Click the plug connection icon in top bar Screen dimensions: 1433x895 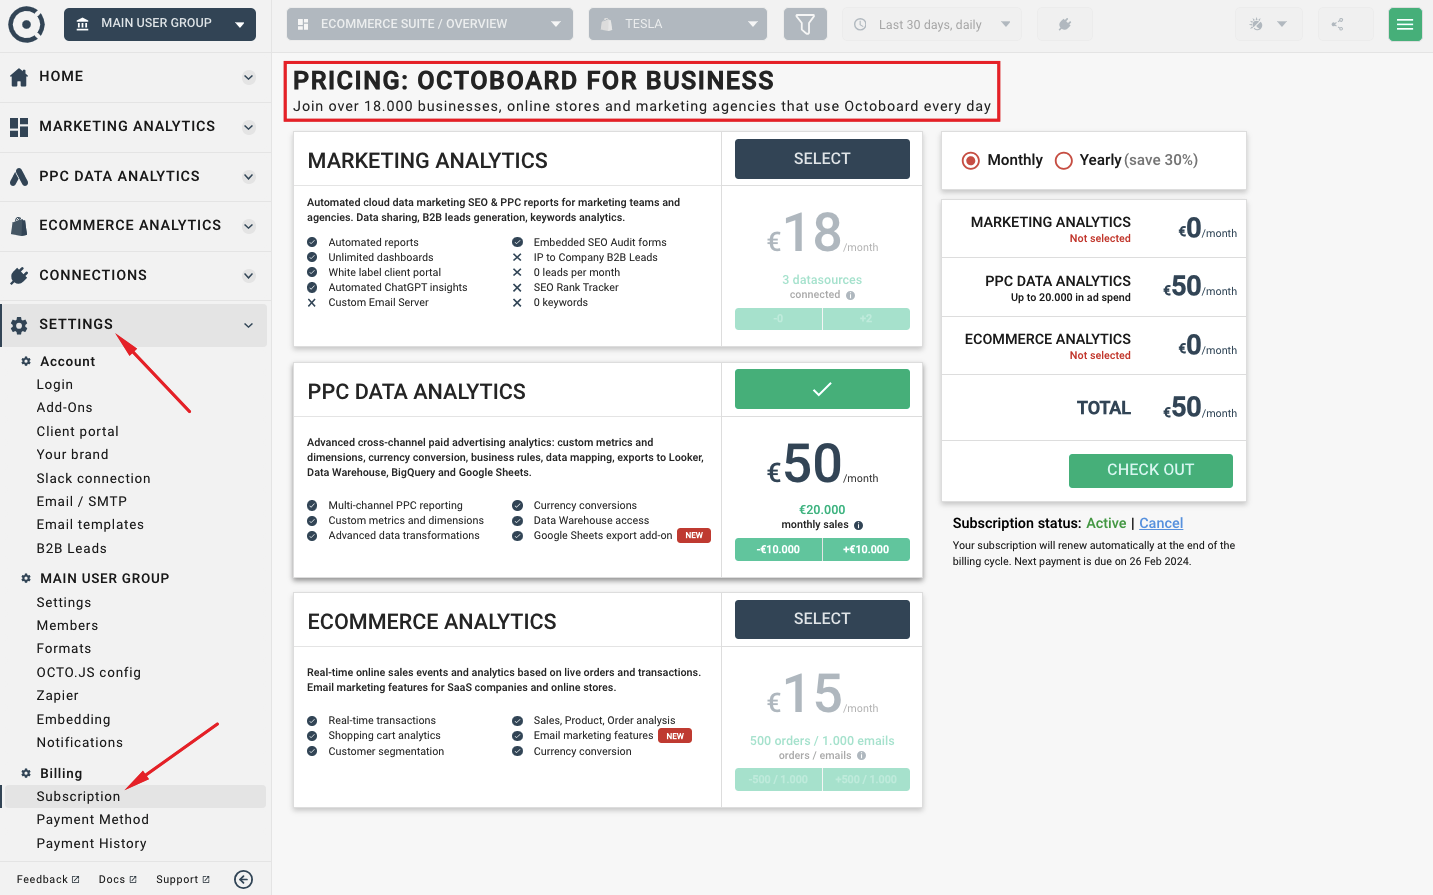point(1065,24)
